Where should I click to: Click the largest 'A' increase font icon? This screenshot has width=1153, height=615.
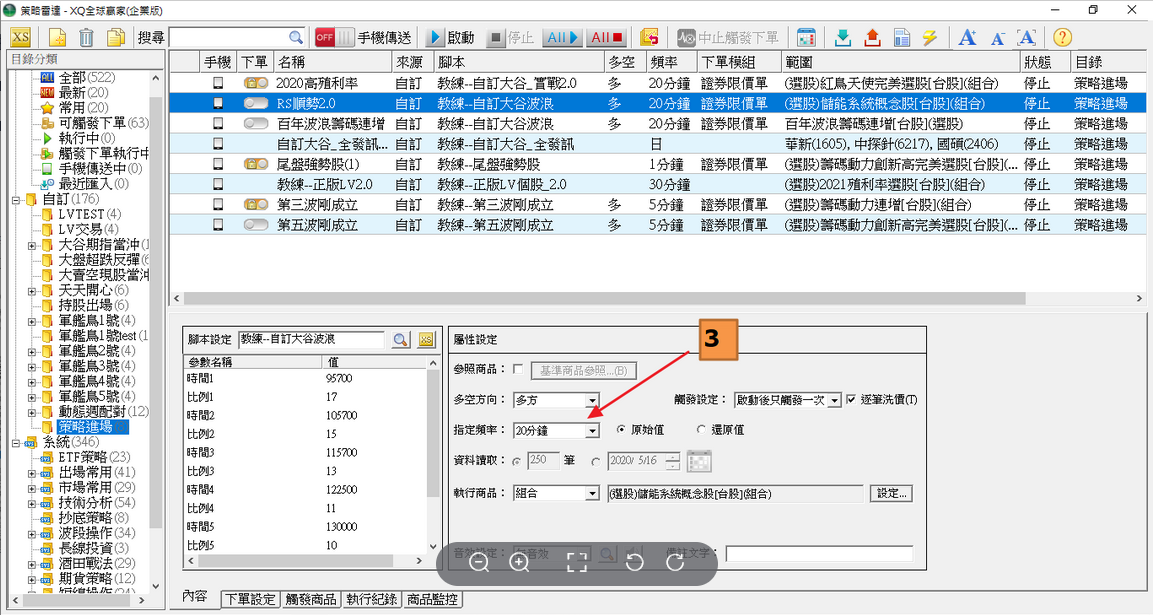pos(966,38)
